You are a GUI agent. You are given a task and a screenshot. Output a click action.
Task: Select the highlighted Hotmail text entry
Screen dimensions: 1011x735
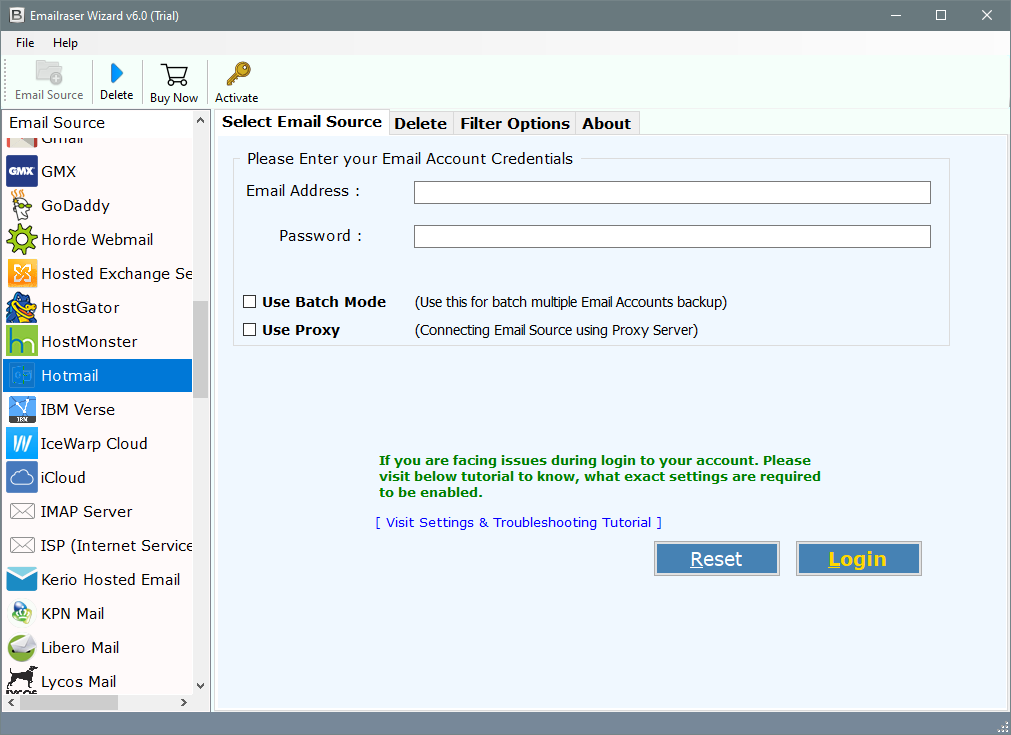70,375
